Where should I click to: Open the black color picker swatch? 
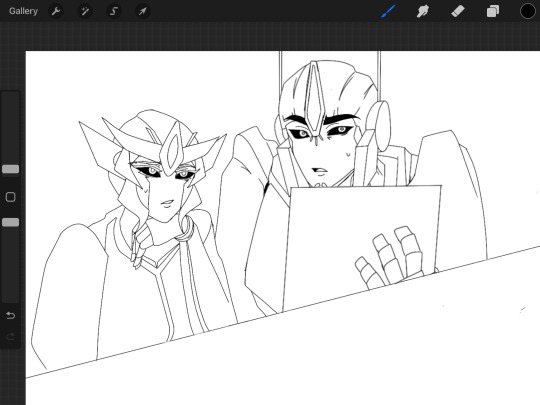click(528, 11)
